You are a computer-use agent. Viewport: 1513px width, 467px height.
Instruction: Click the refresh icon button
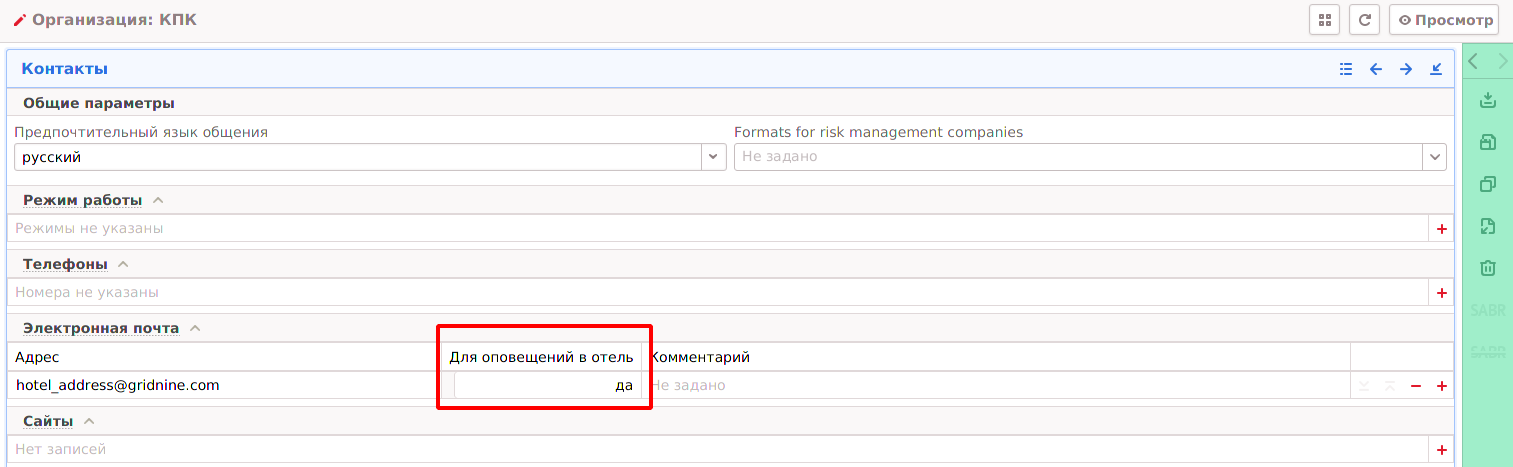(x=1364, y=20)
